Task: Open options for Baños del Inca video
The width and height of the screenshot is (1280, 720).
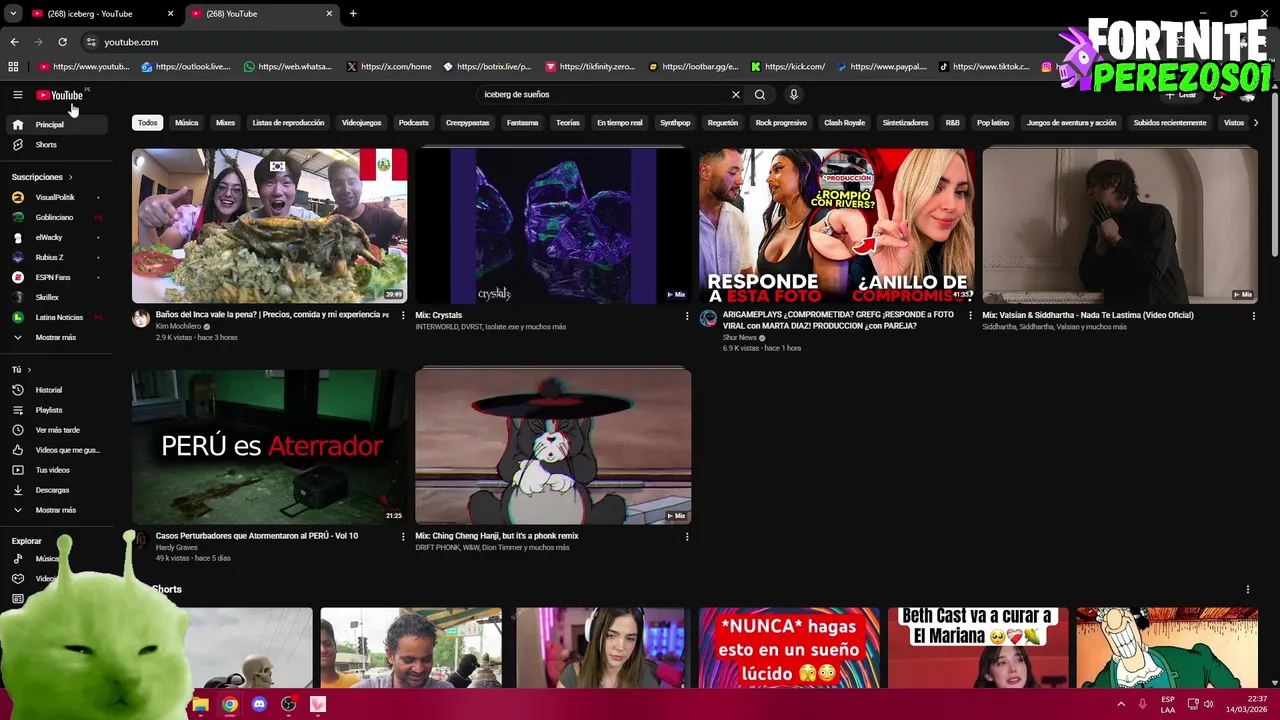Action: [403, 315]
